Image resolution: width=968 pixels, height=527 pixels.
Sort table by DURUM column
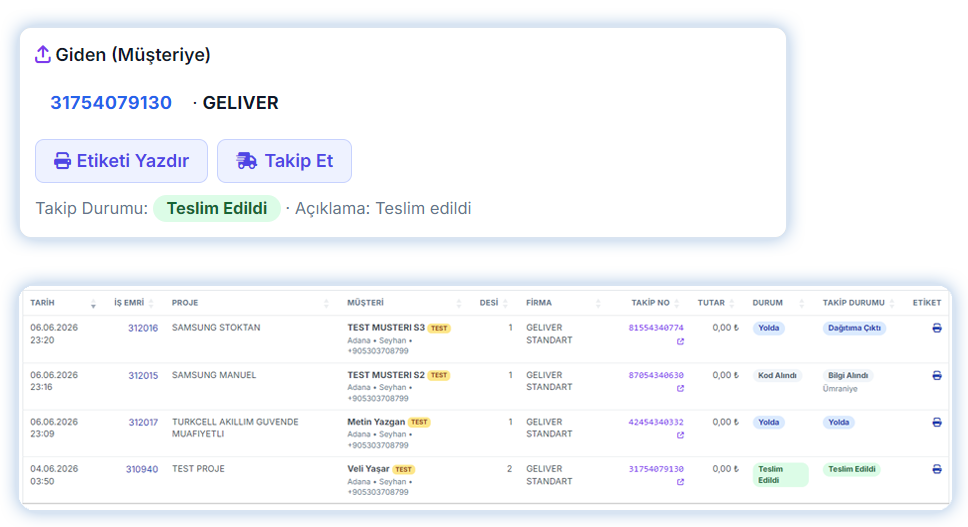click(802, 303)
